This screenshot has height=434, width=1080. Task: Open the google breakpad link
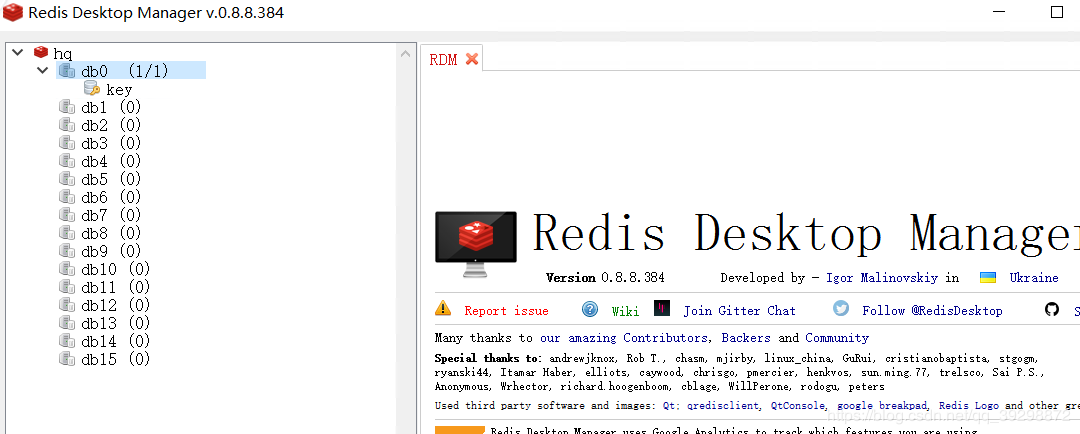point(882,406)
